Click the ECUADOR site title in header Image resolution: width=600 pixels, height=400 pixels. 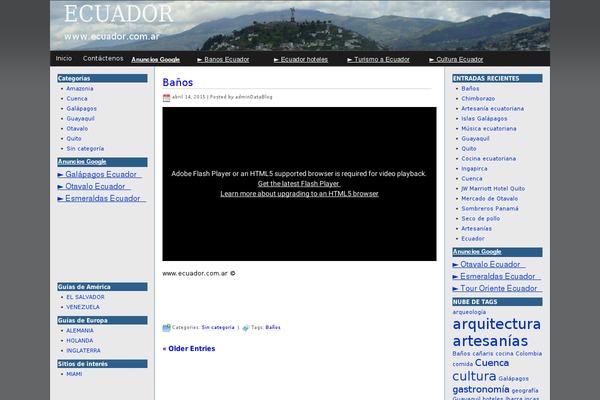(118, 14)
